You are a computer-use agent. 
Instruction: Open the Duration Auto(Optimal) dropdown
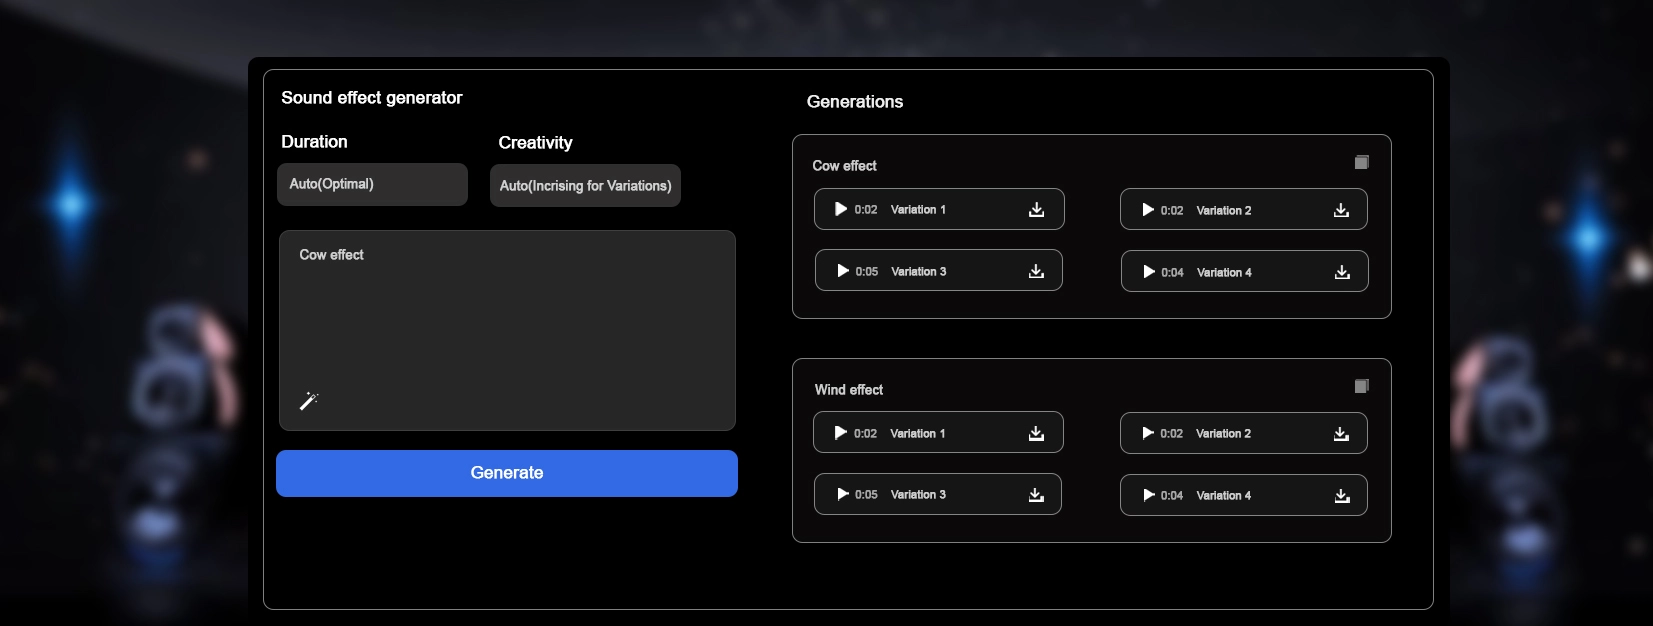click(x=372, y=184)
